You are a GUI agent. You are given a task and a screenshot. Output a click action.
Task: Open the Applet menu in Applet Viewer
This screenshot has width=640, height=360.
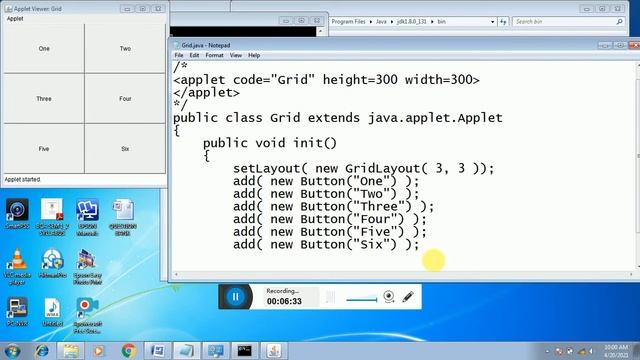pyautogui.click(x=15, y=19)
